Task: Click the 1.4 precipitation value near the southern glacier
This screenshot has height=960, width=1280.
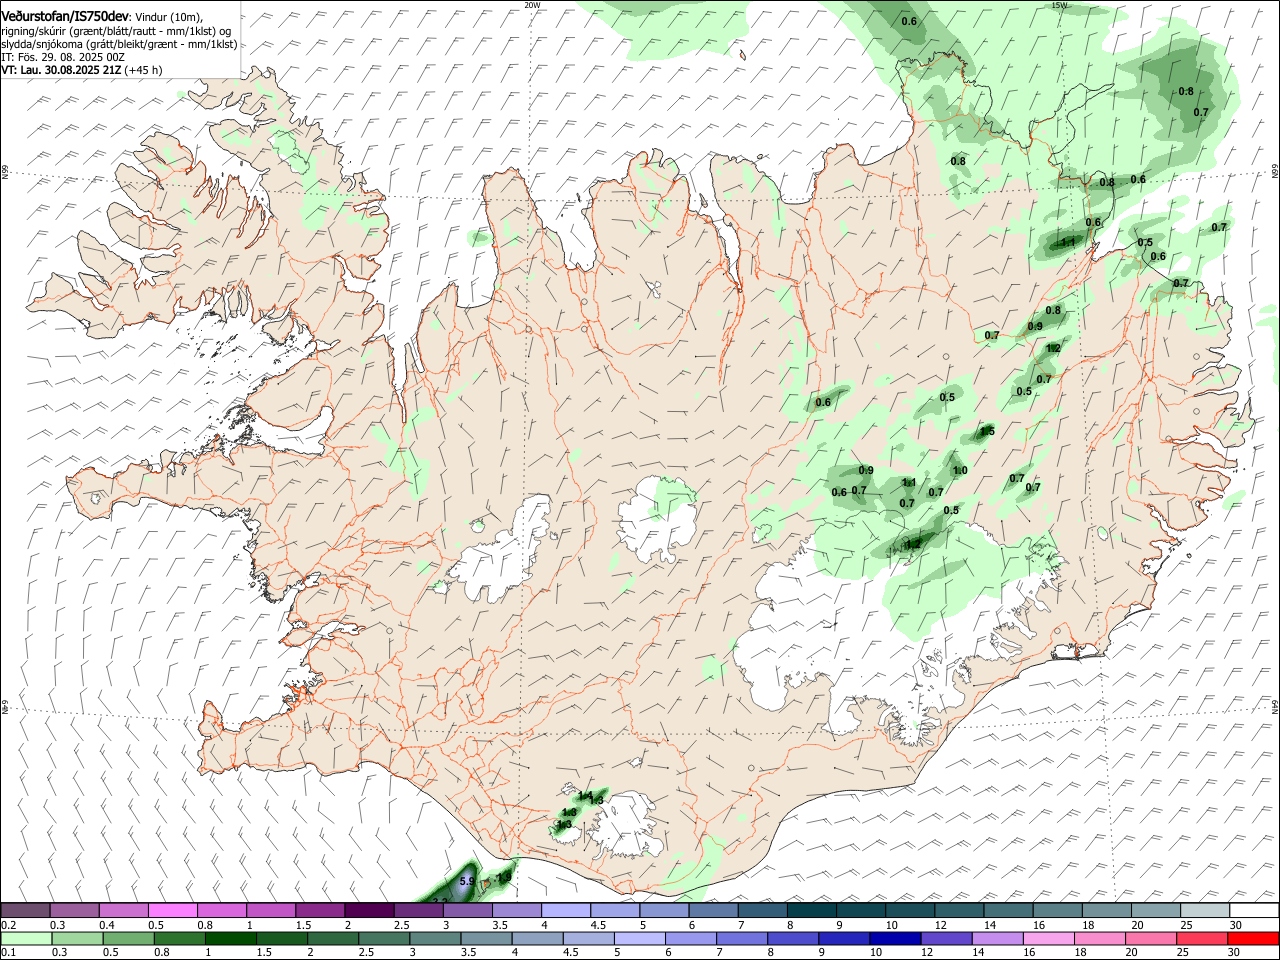Action: (586, 795)
